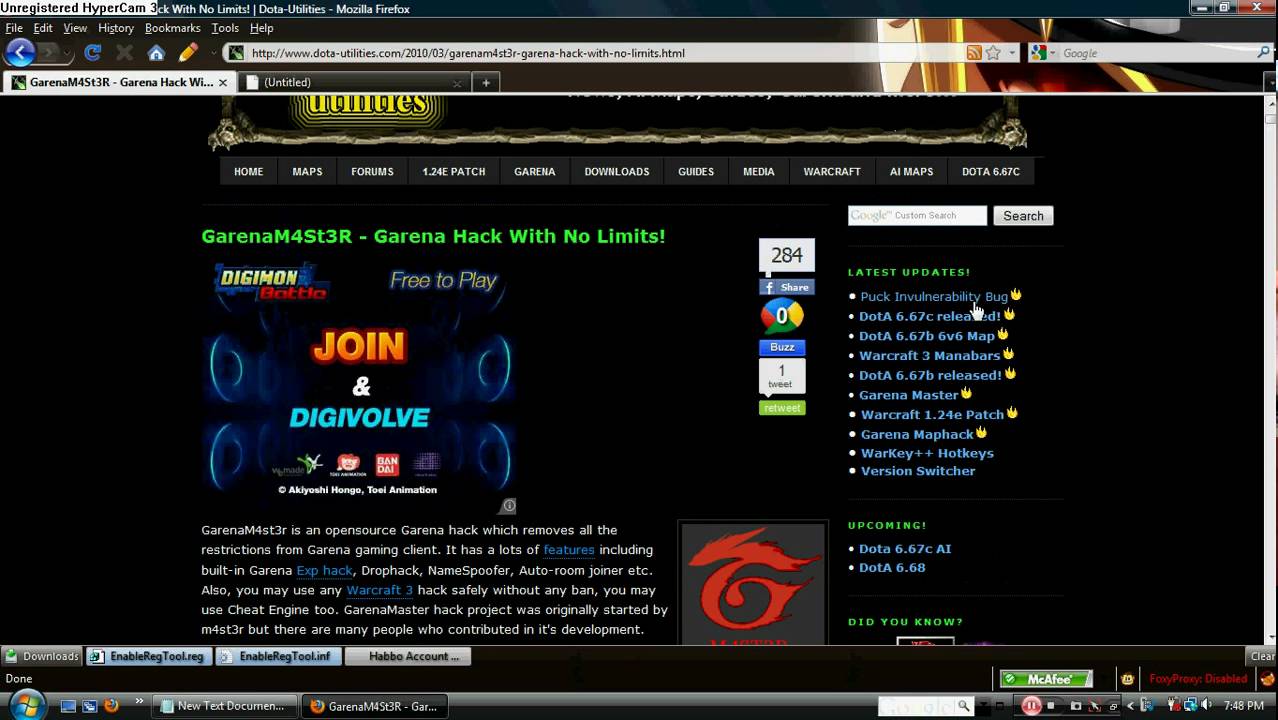Image resolution: width=1278 pixels, height=720 pixels.
Task: Click the RSS feed icon in address bar
Action: [973, 53]
